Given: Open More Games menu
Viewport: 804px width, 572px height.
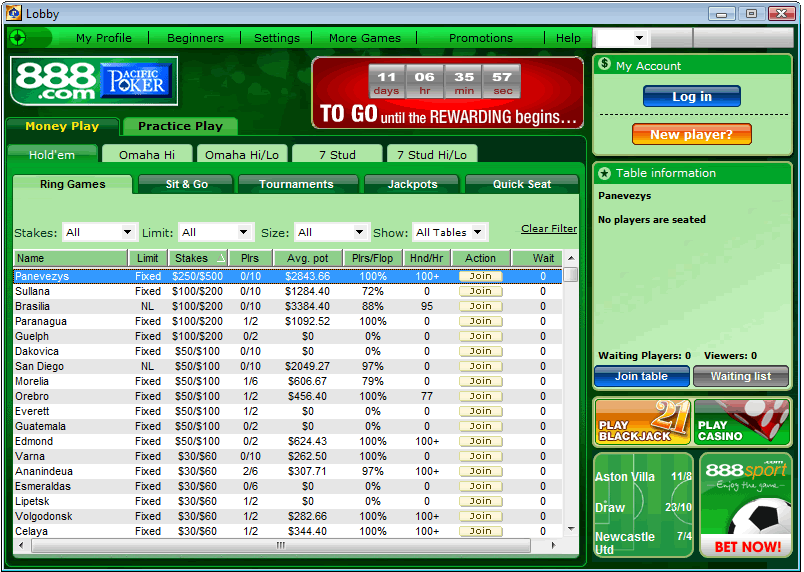Looking at the screenshot, I should point(365,38).
